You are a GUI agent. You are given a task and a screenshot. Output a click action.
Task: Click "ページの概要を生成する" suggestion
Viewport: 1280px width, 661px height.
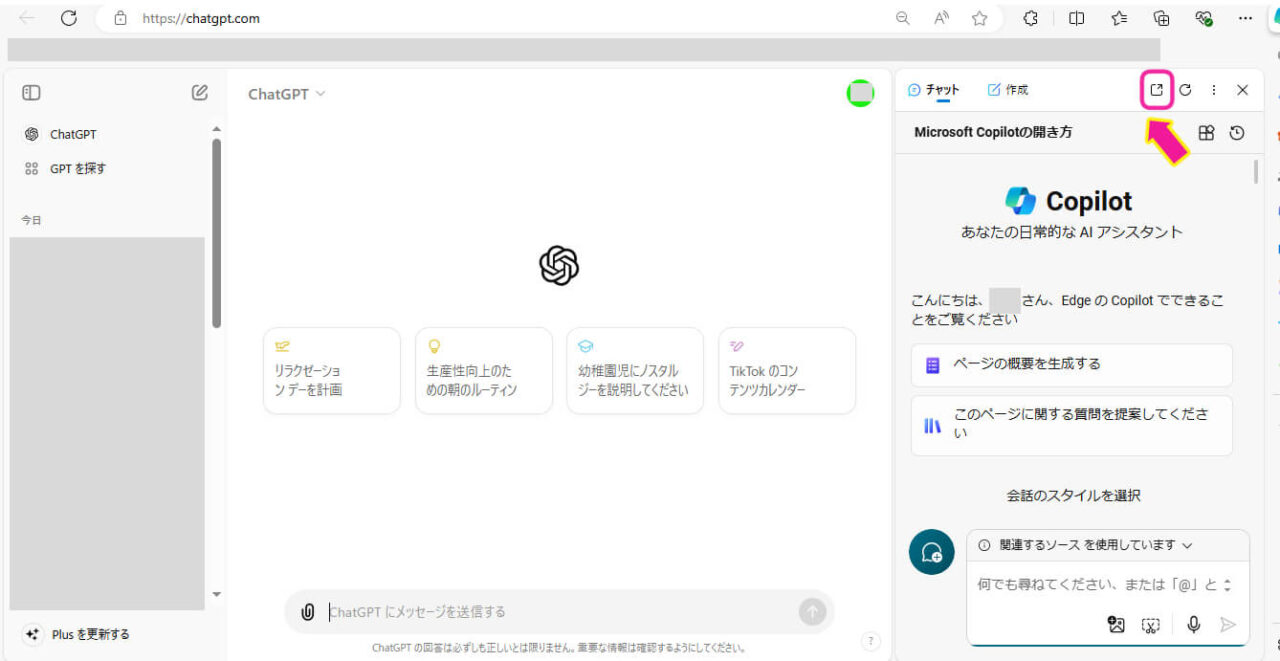[1072, 365]
